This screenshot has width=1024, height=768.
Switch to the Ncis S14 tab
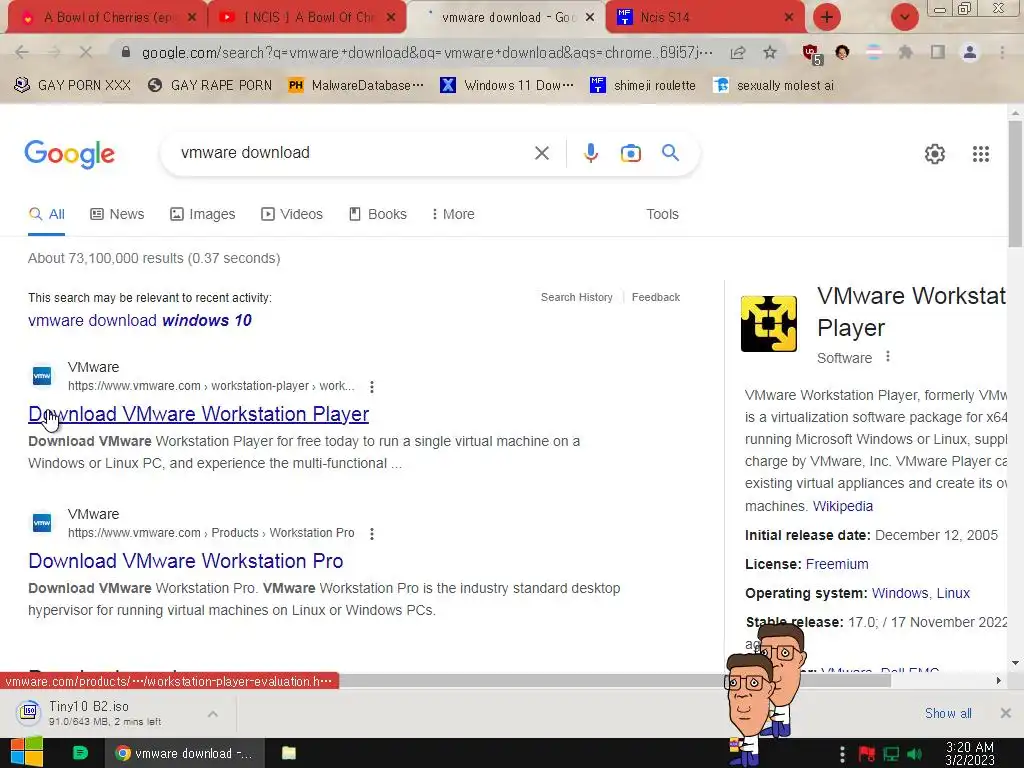click(706, 18)
